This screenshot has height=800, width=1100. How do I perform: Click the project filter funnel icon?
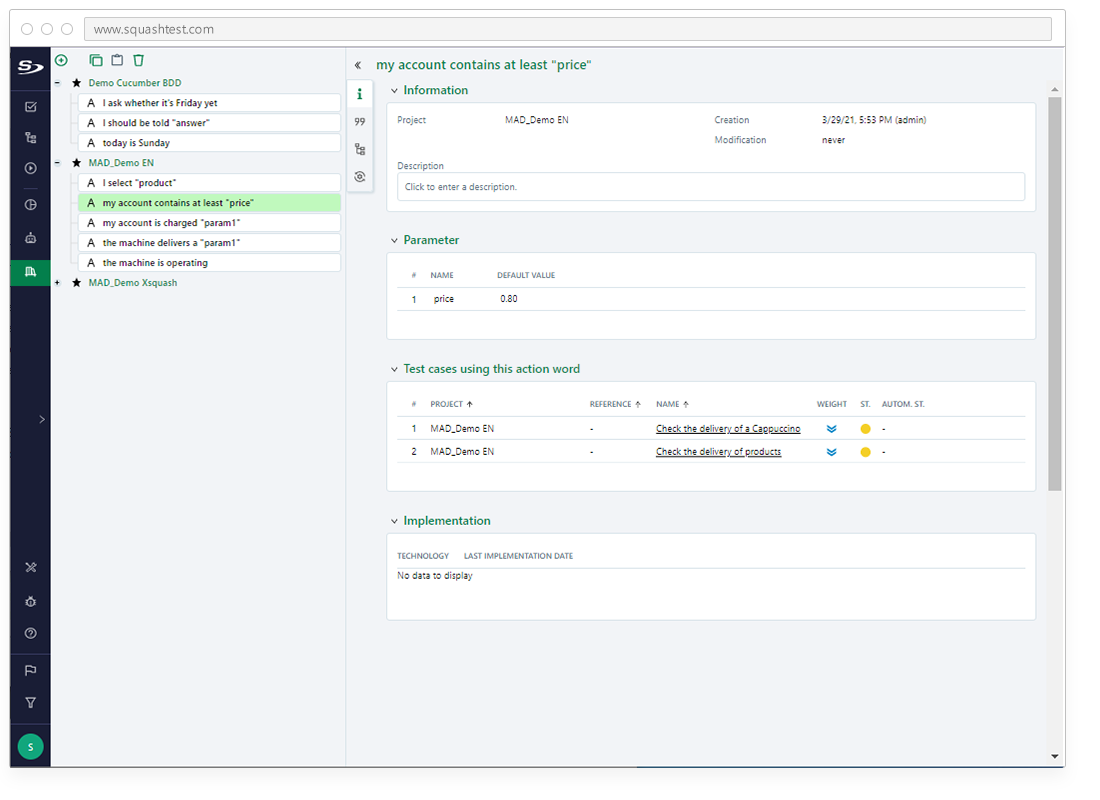pyautogui.click(x=31, y=702)
